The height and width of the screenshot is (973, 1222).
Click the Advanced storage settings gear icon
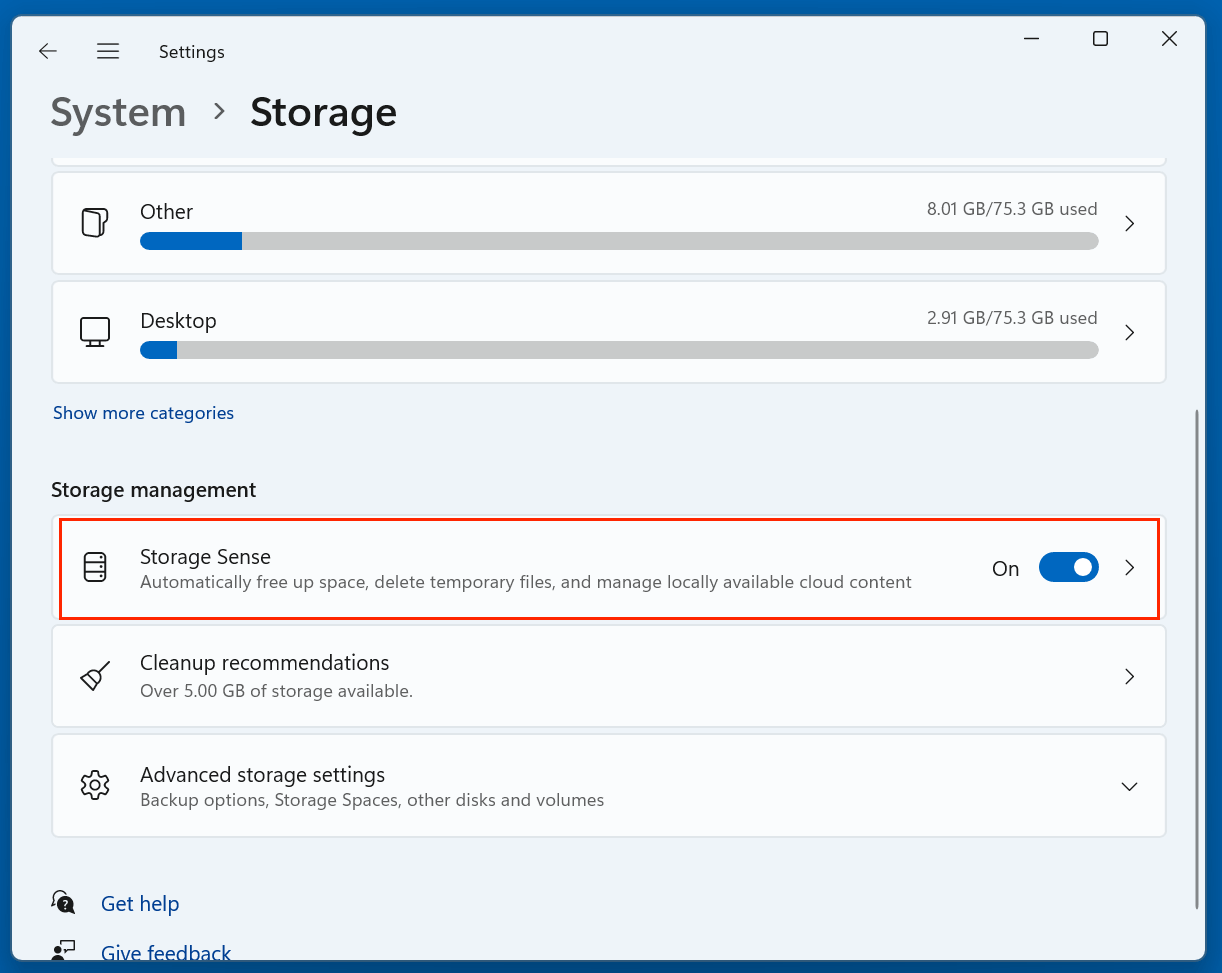pos(94,785)
